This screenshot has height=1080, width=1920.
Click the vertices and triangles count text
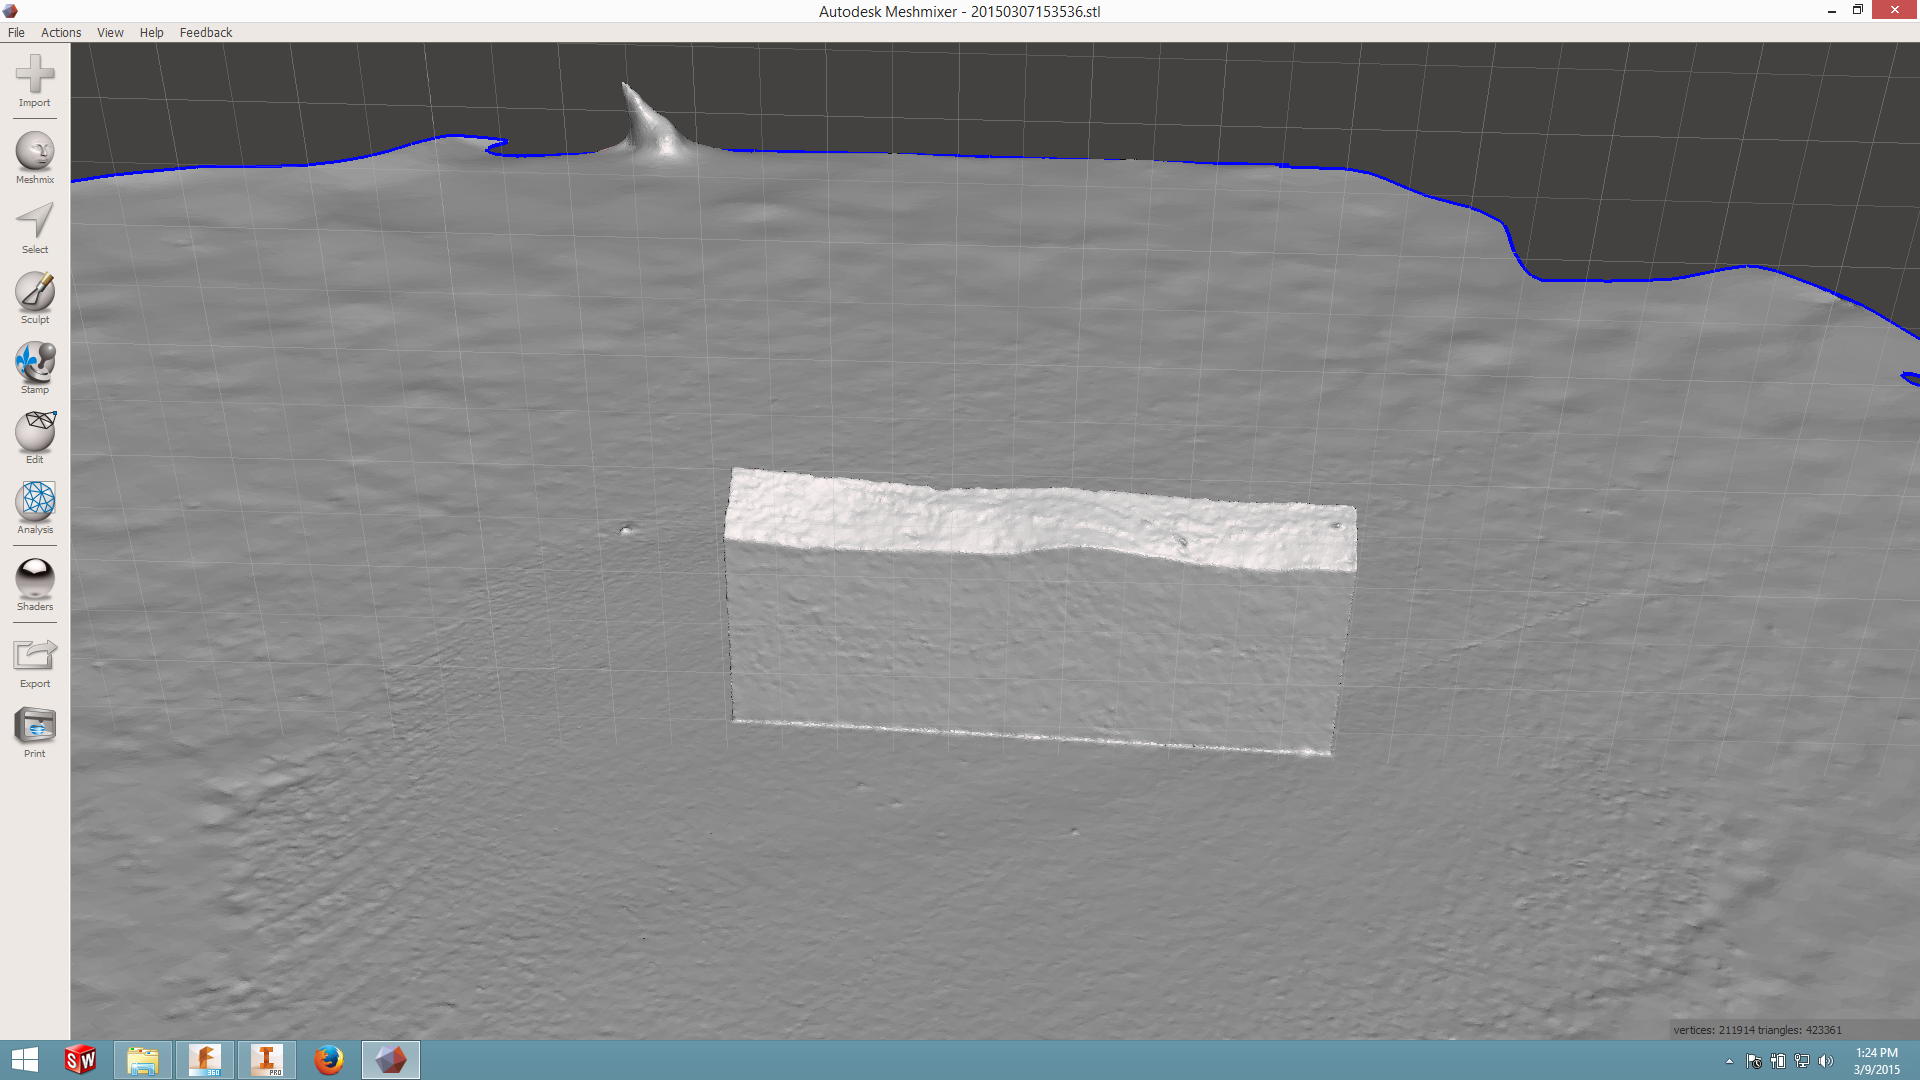point(1757,1030)
